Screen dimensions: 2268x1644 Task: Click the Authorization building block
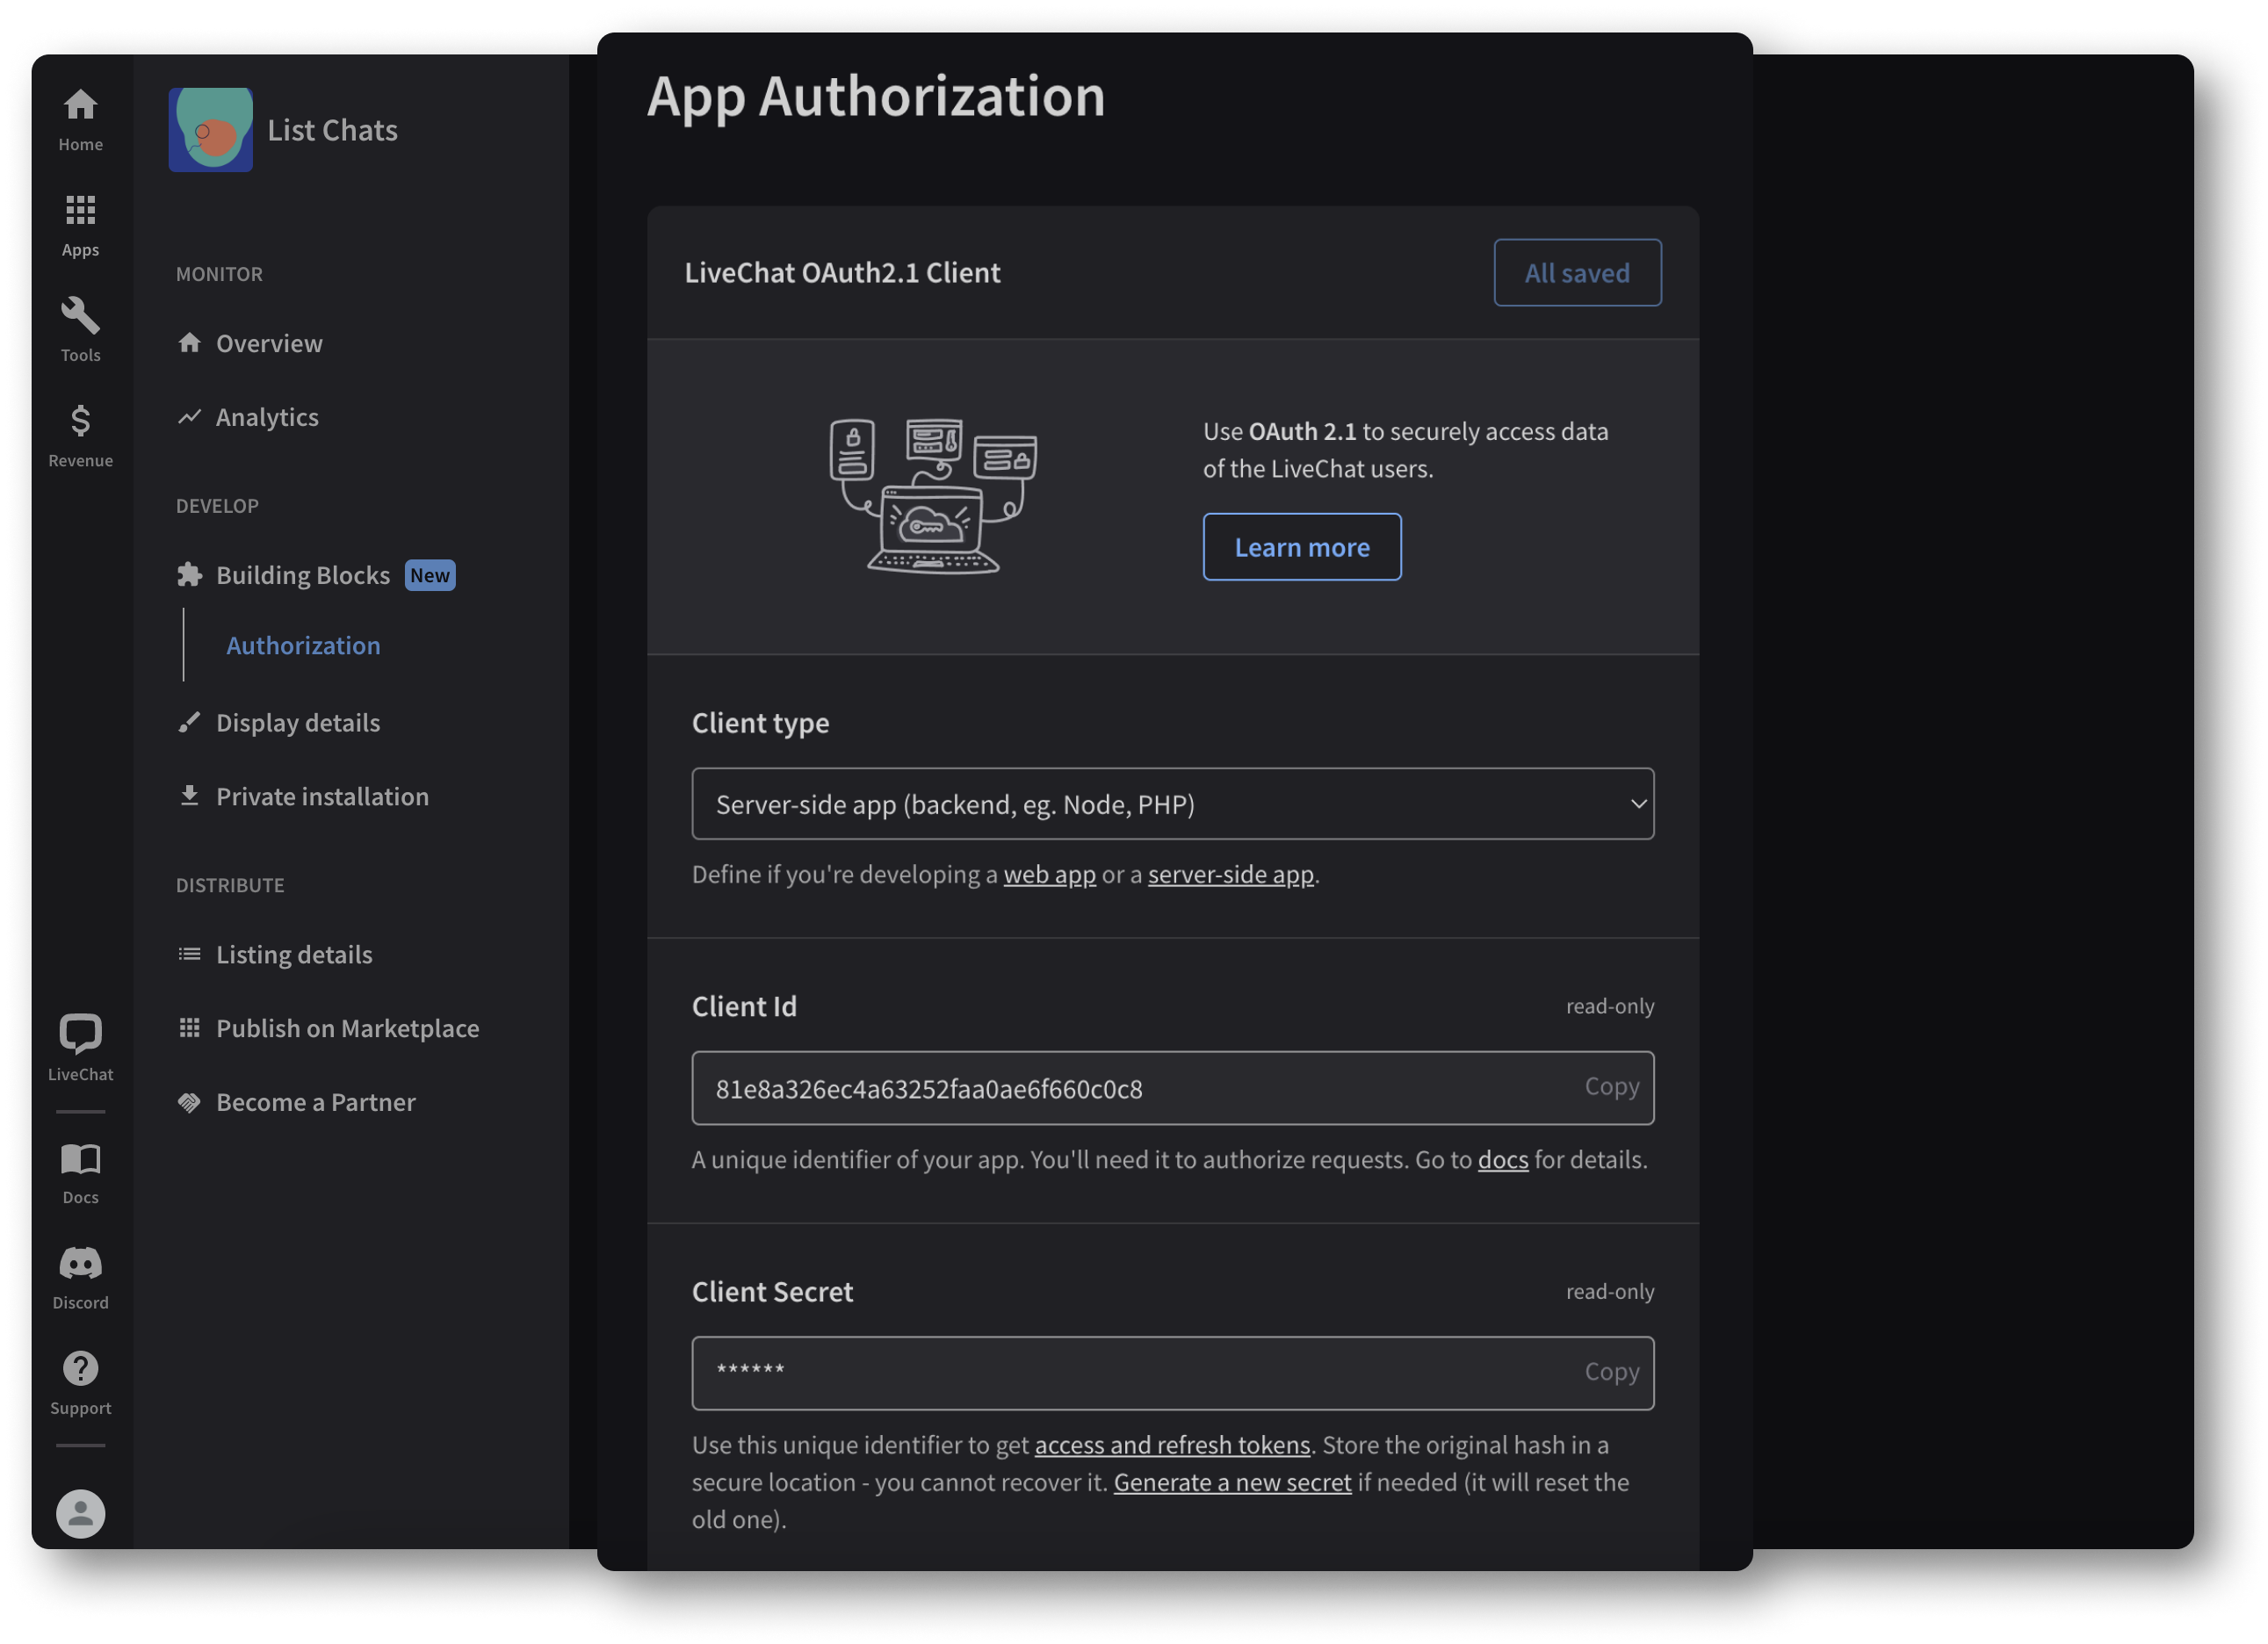tap(303, 645)
